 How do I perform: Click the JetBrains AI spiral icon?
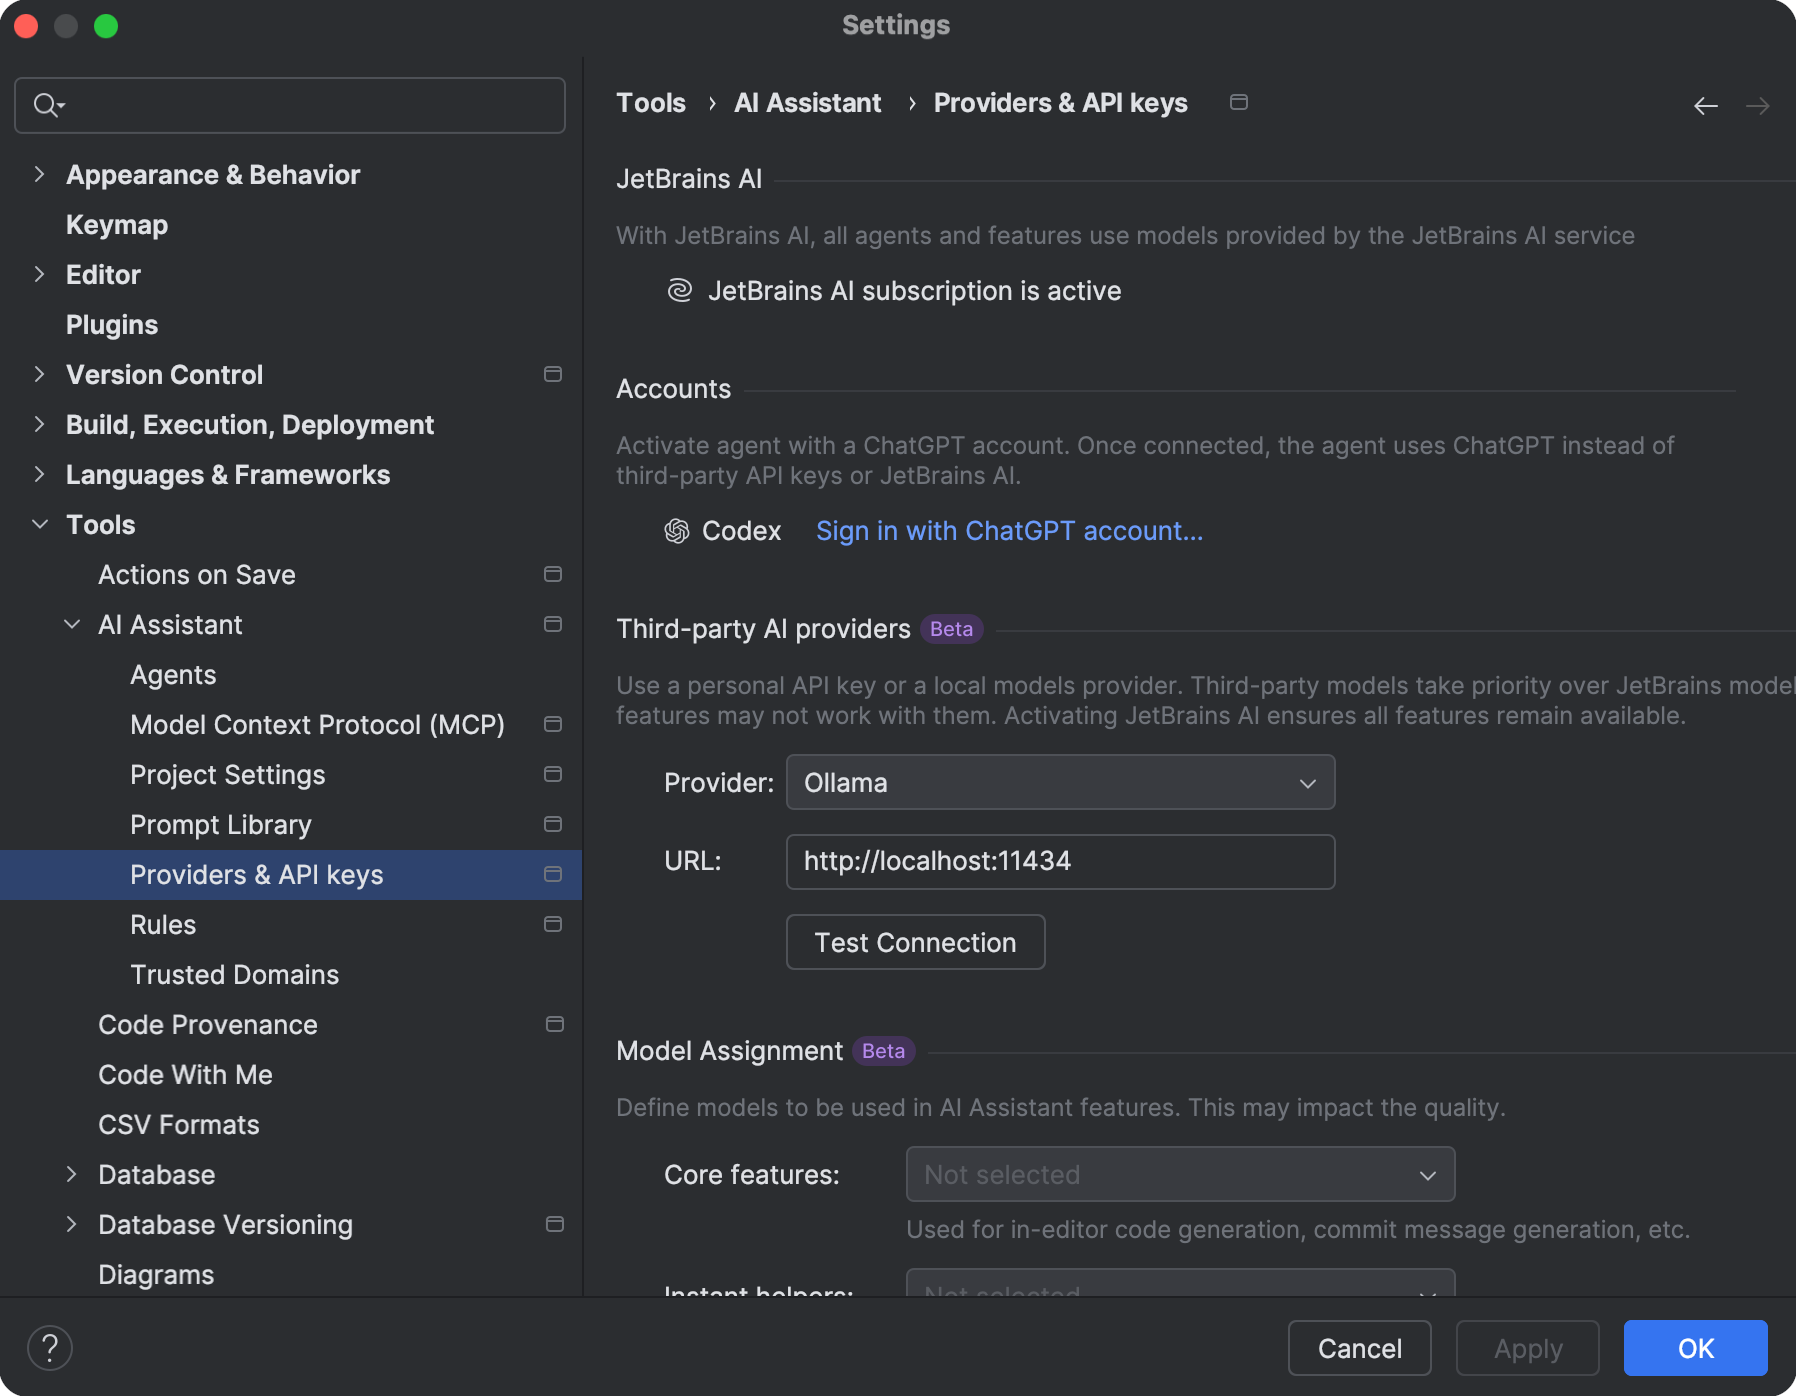(x=680, y=290)
